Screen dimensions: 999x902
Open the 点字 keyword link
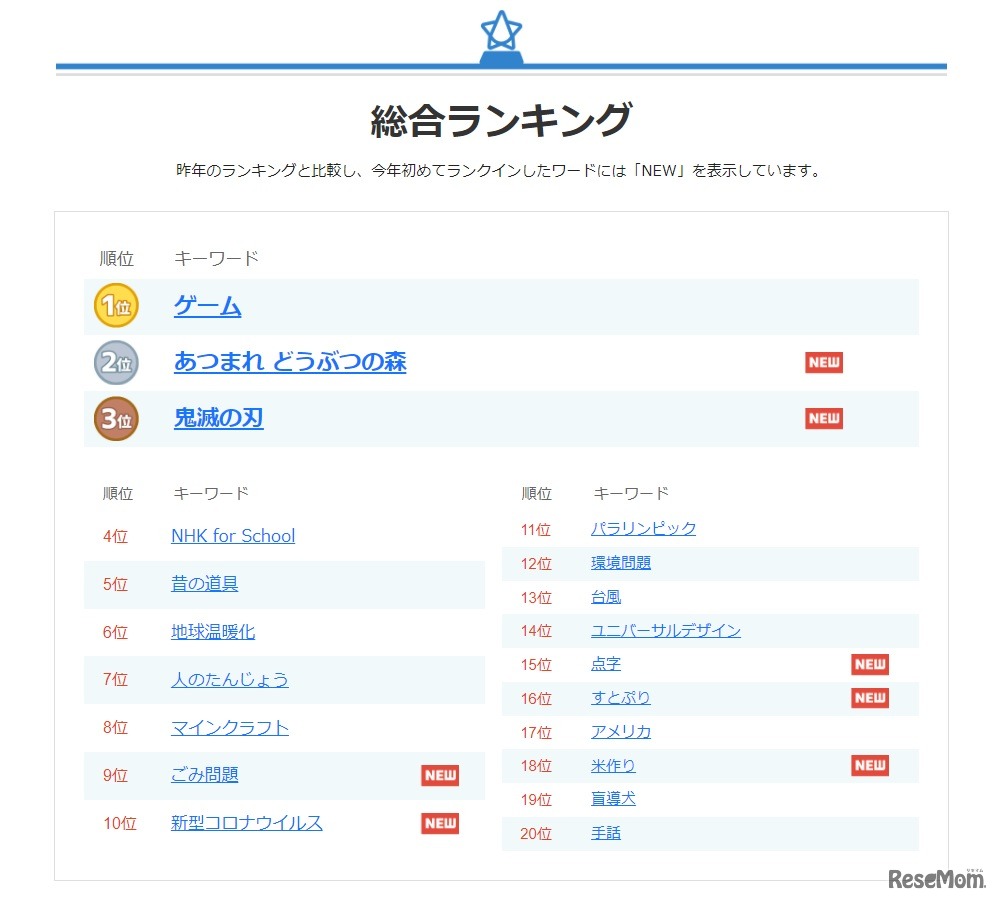click(x=606, y=664)
